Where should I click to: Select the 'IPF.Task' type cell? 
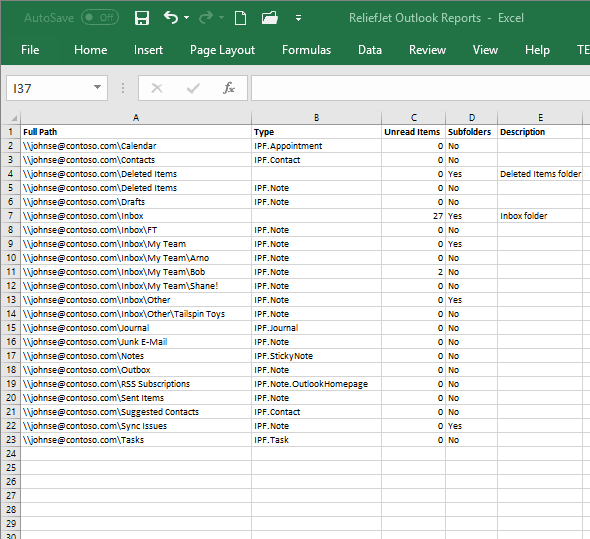(x=316, y=440)
